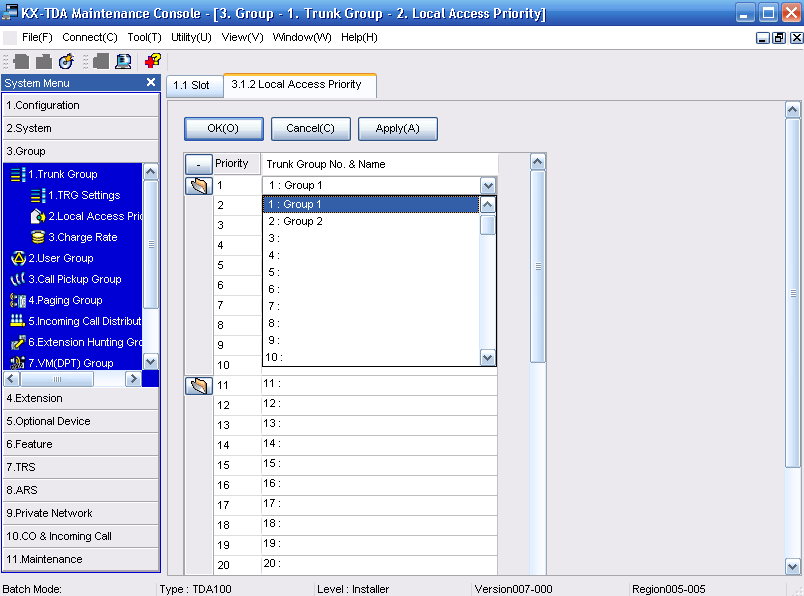The height and width of the screenshot is (596, 804).
Task: Open the View(V) menu
Action: (x=242, y=37)
